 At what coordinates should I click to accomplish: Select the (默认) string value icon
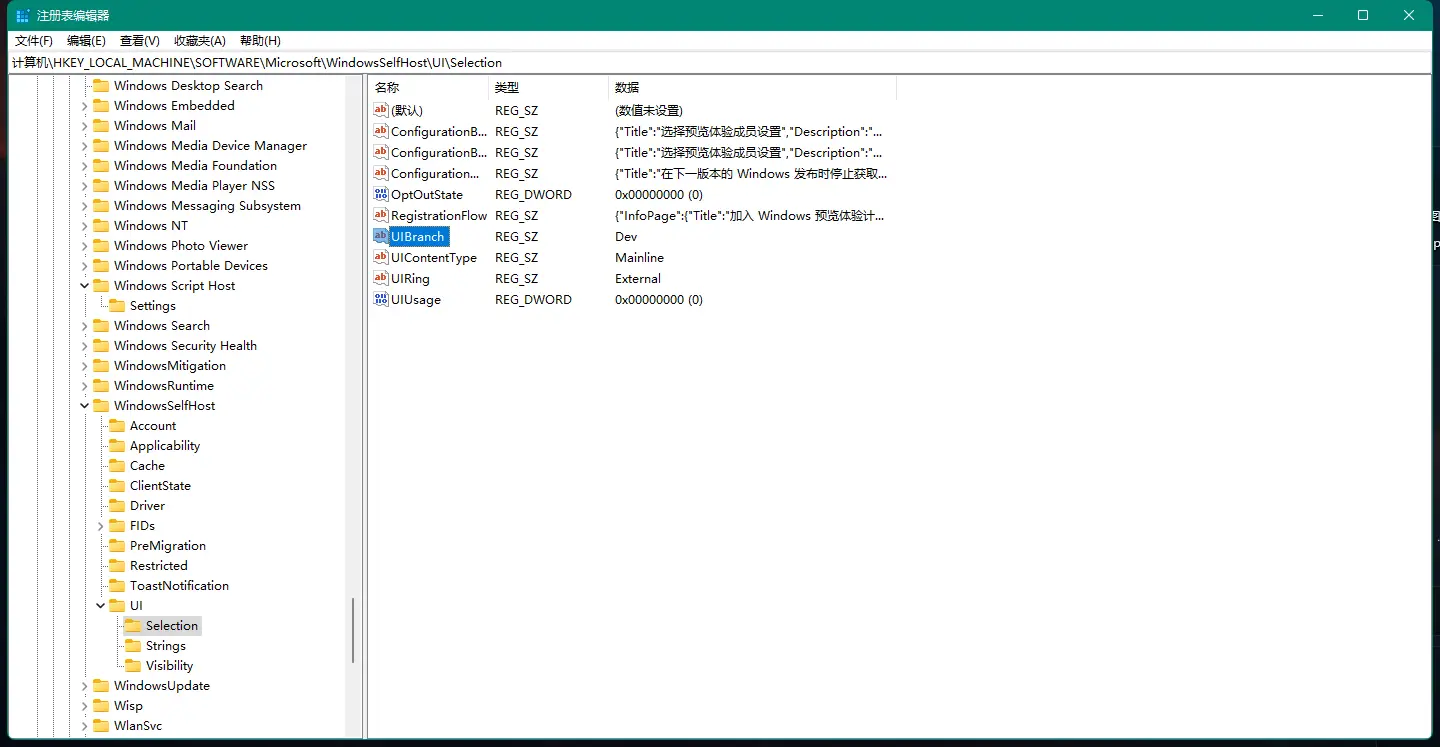point(380,110)
